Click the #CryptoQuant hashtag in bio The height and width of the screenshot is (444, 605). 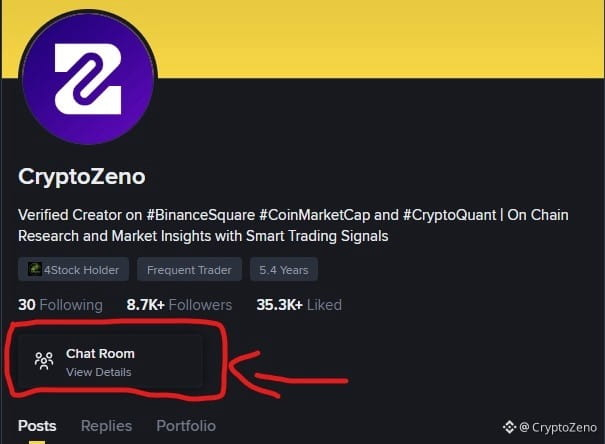450,215
